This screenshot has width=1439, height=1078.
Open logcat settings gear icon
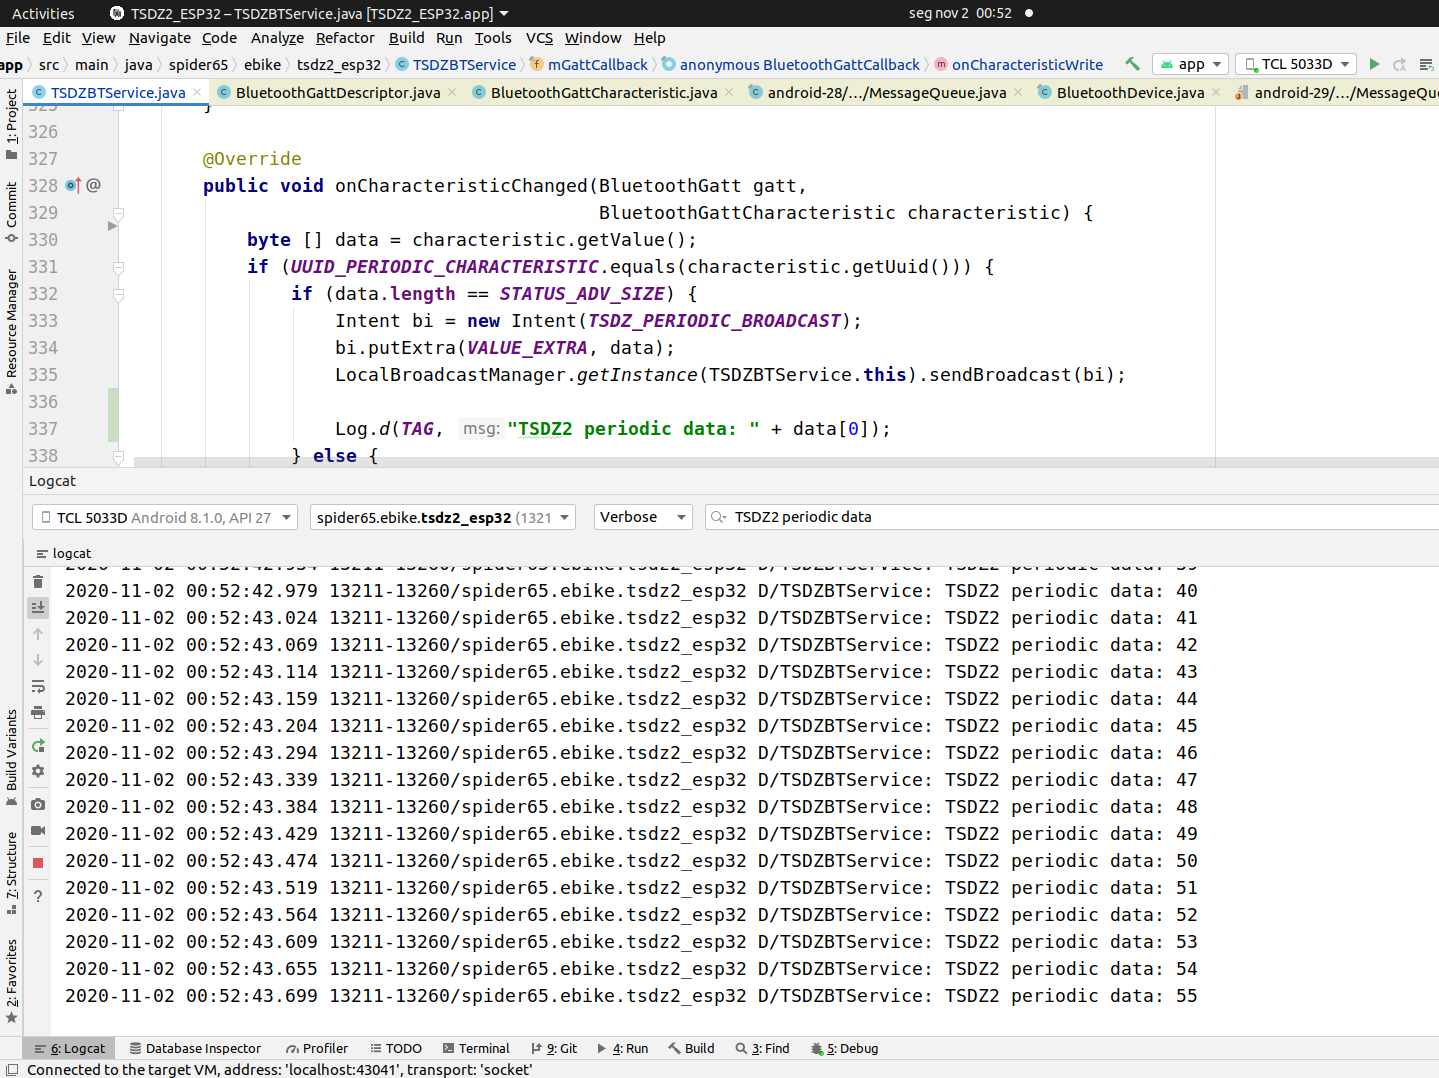click(x=38, y=771)
